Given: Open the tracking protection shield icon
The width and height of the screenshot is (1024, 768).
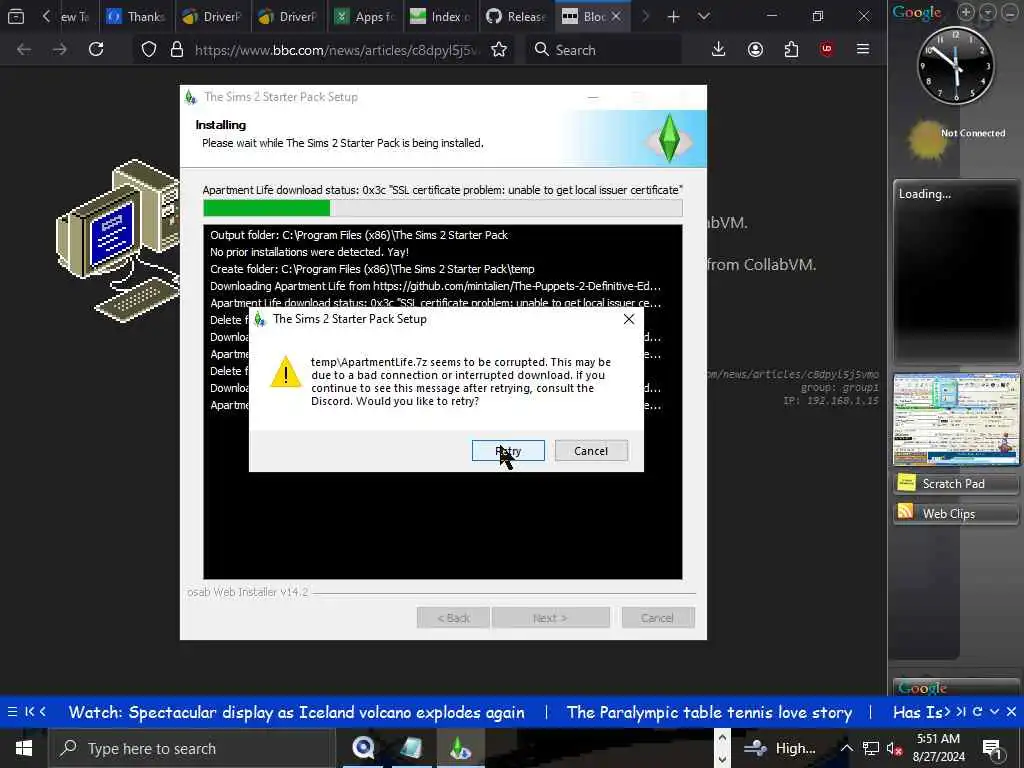Looking at the screenshot, I should 149,50.
